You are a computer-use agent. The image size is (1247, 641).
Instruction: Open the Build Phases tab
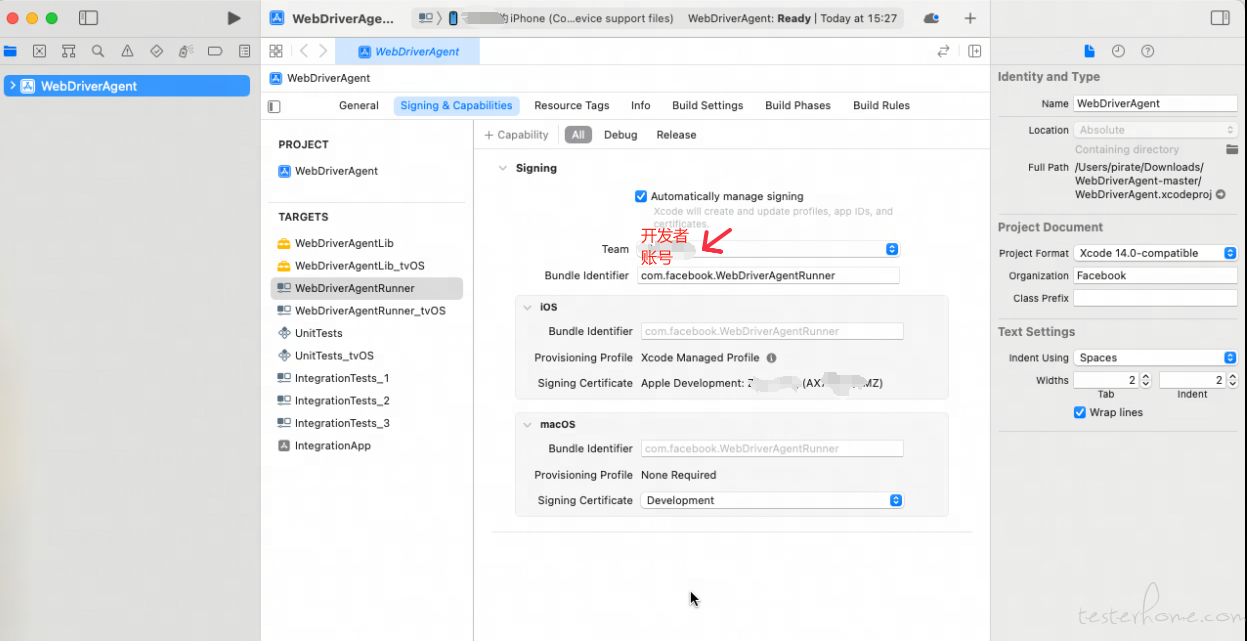pos(798,106)
